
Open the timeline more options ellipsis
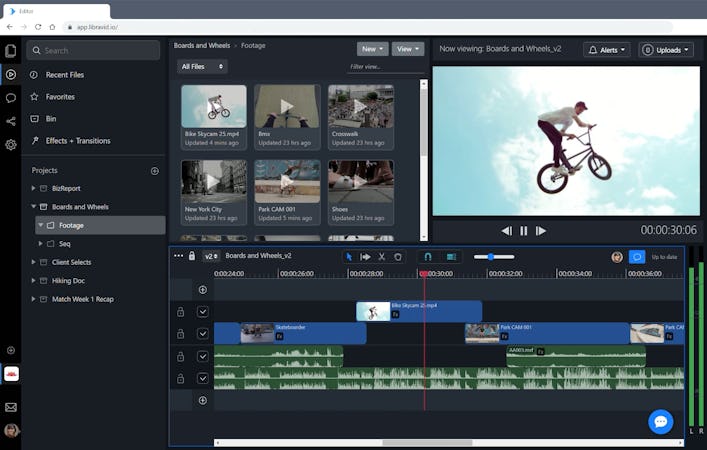click(x=179, y=256)
